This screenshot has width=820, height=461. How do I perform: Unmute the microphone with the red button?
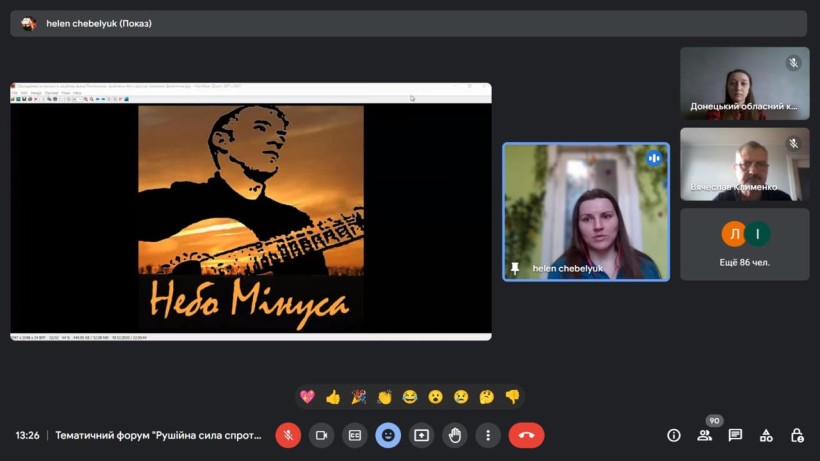tap(288, 435)
